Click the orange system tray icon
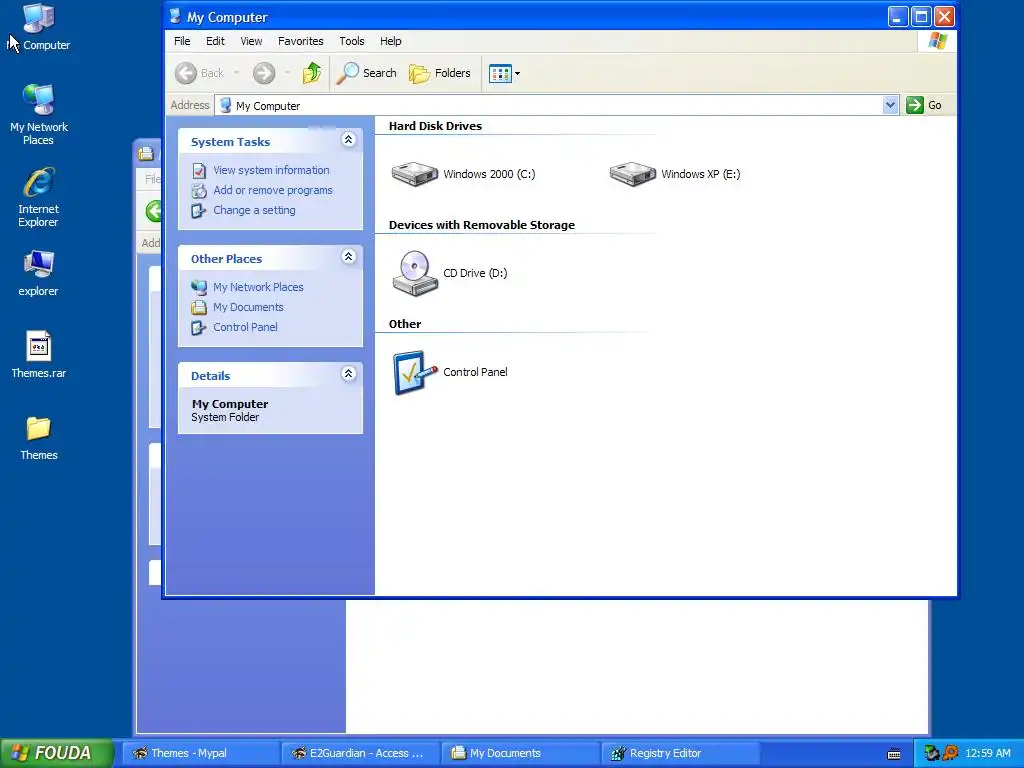1024x768 pixels. [x=950, y=753]
